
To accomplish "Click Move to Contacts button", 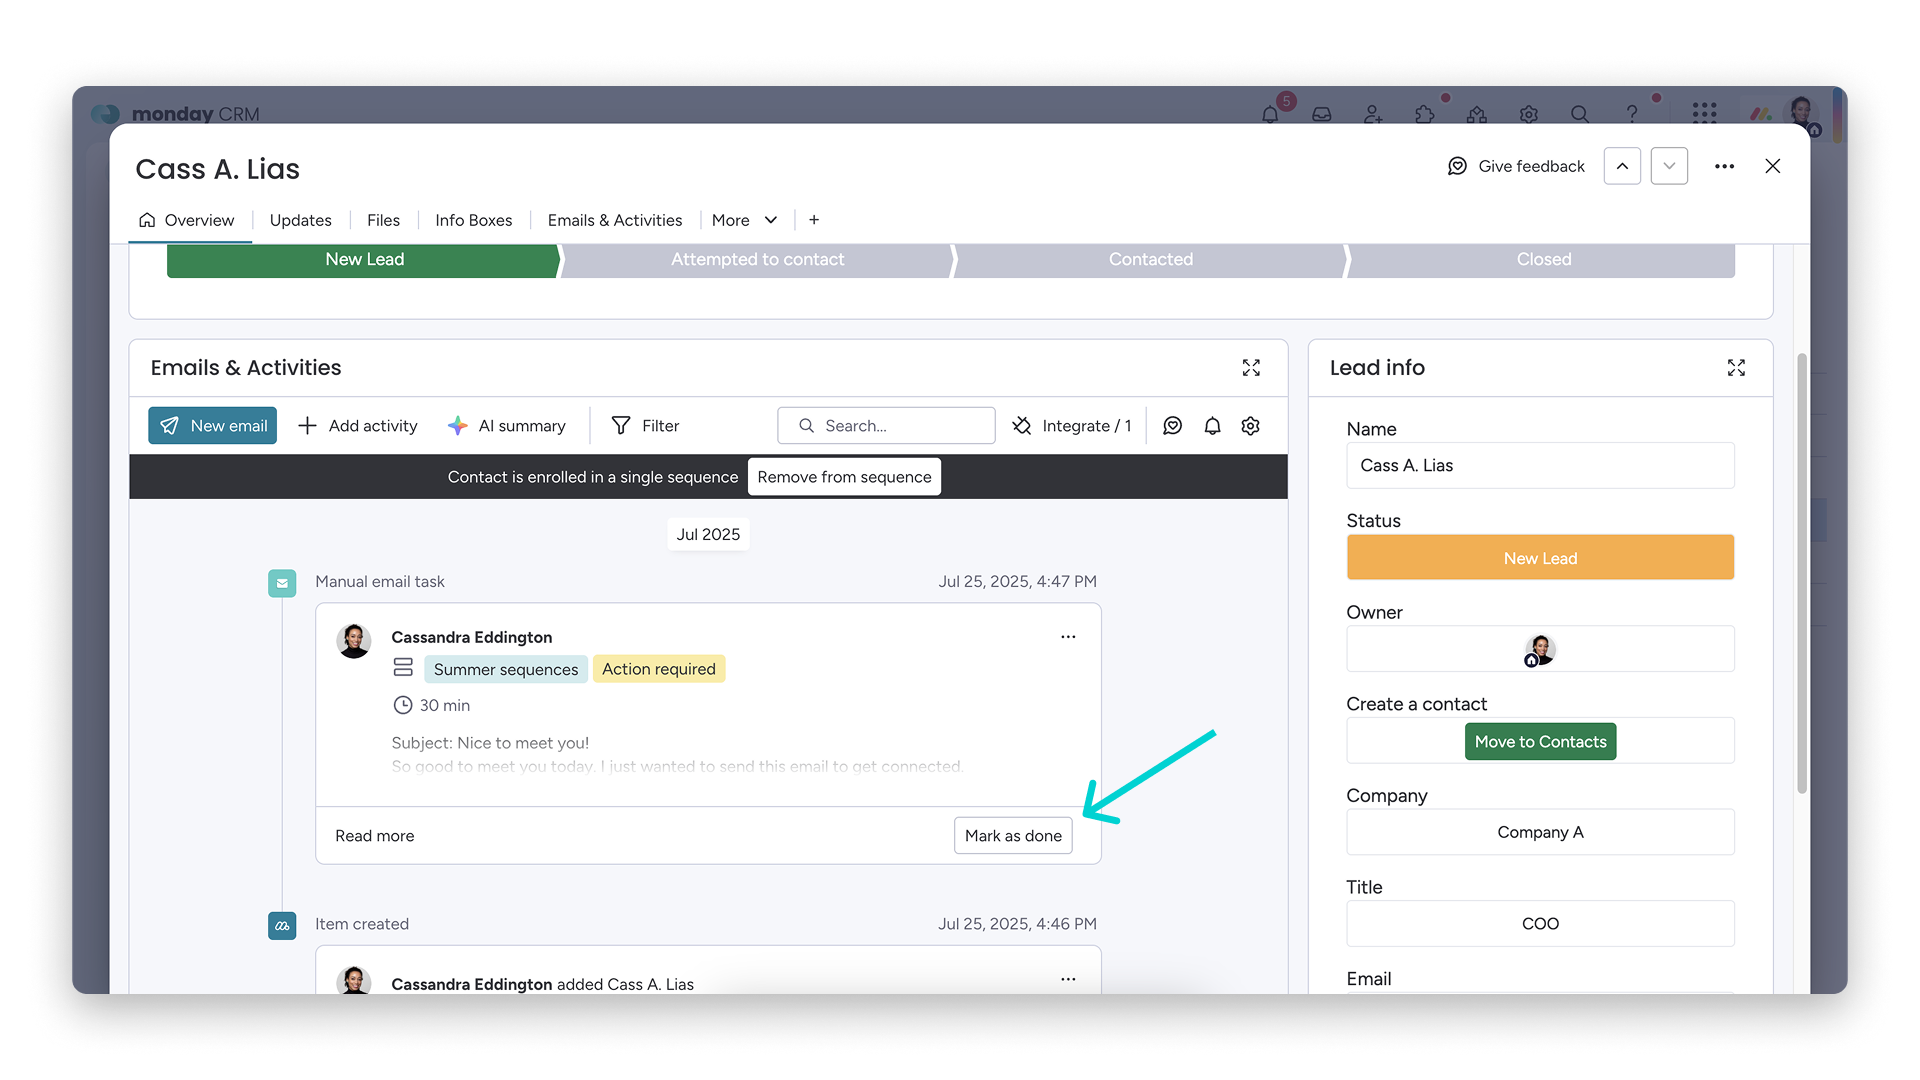I will click(1540, 742).
